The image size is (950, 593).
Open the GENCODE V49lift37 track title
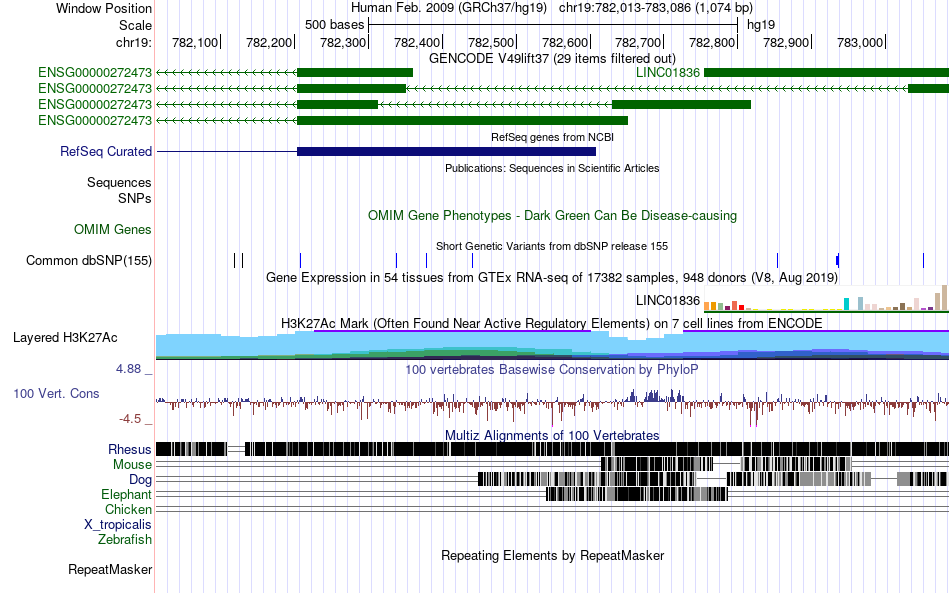click(x=552, y=58)
